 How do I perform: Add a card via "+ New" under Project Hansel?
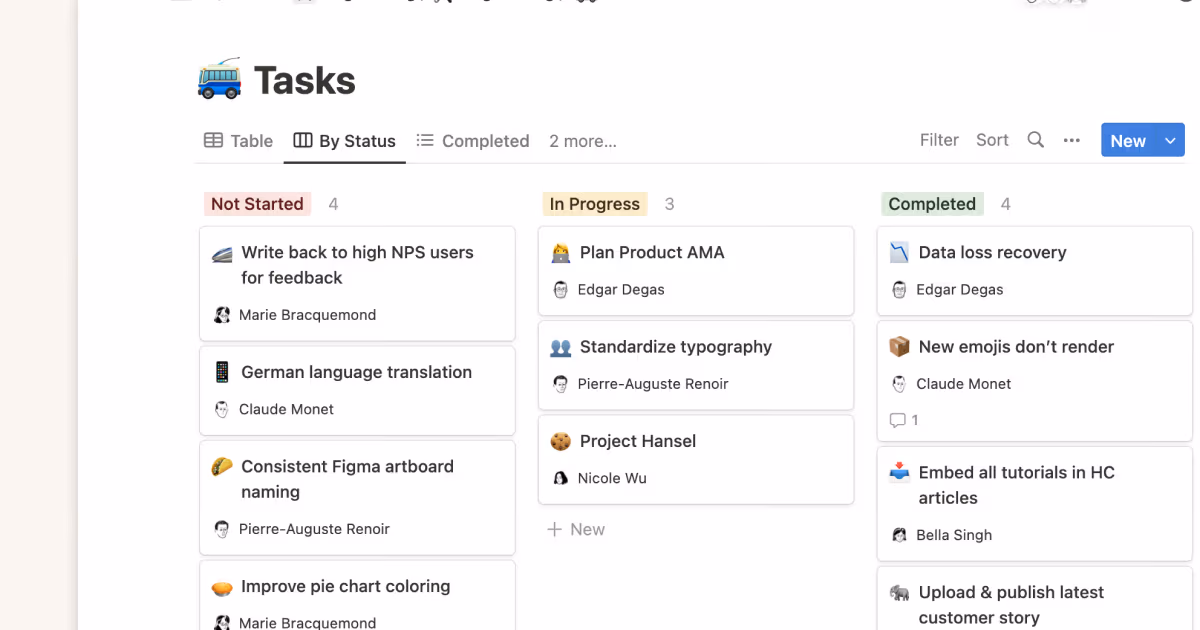coord(576,528)
